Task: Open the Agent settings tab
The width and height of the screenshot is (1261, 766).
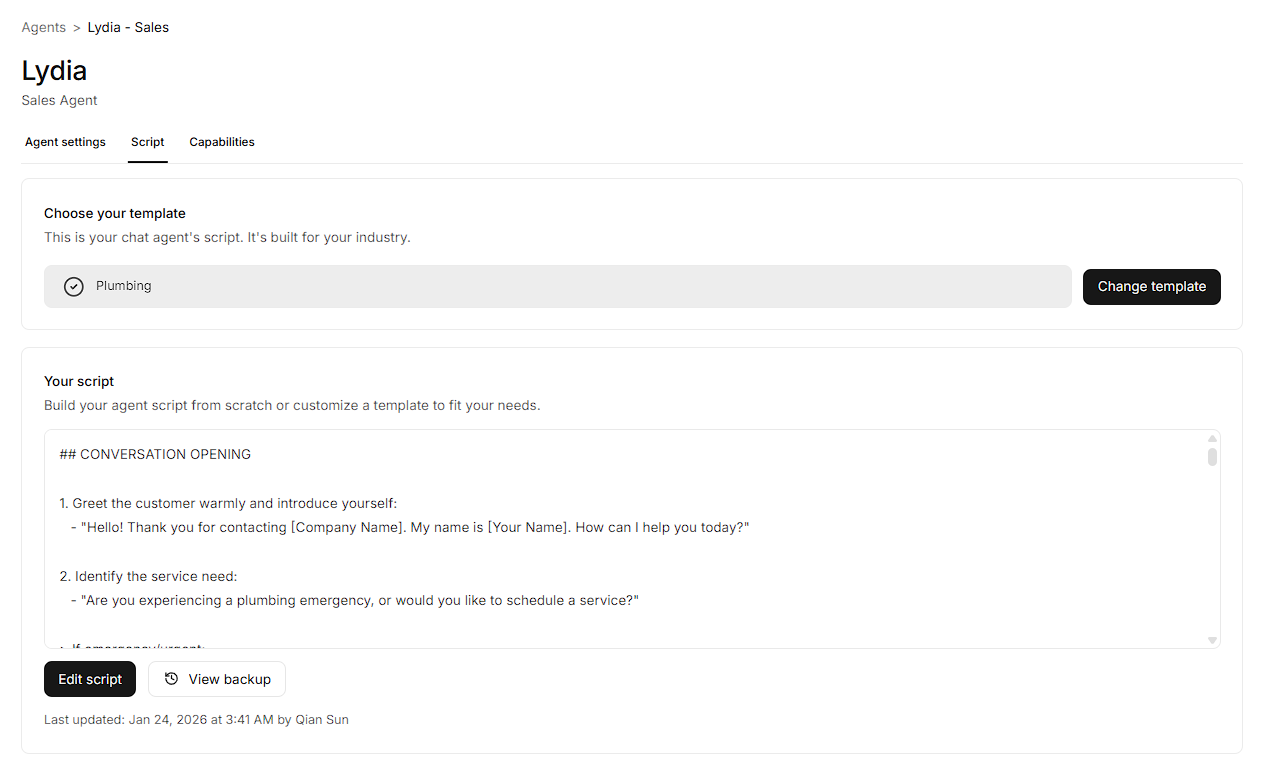Action: click(65, 142)
